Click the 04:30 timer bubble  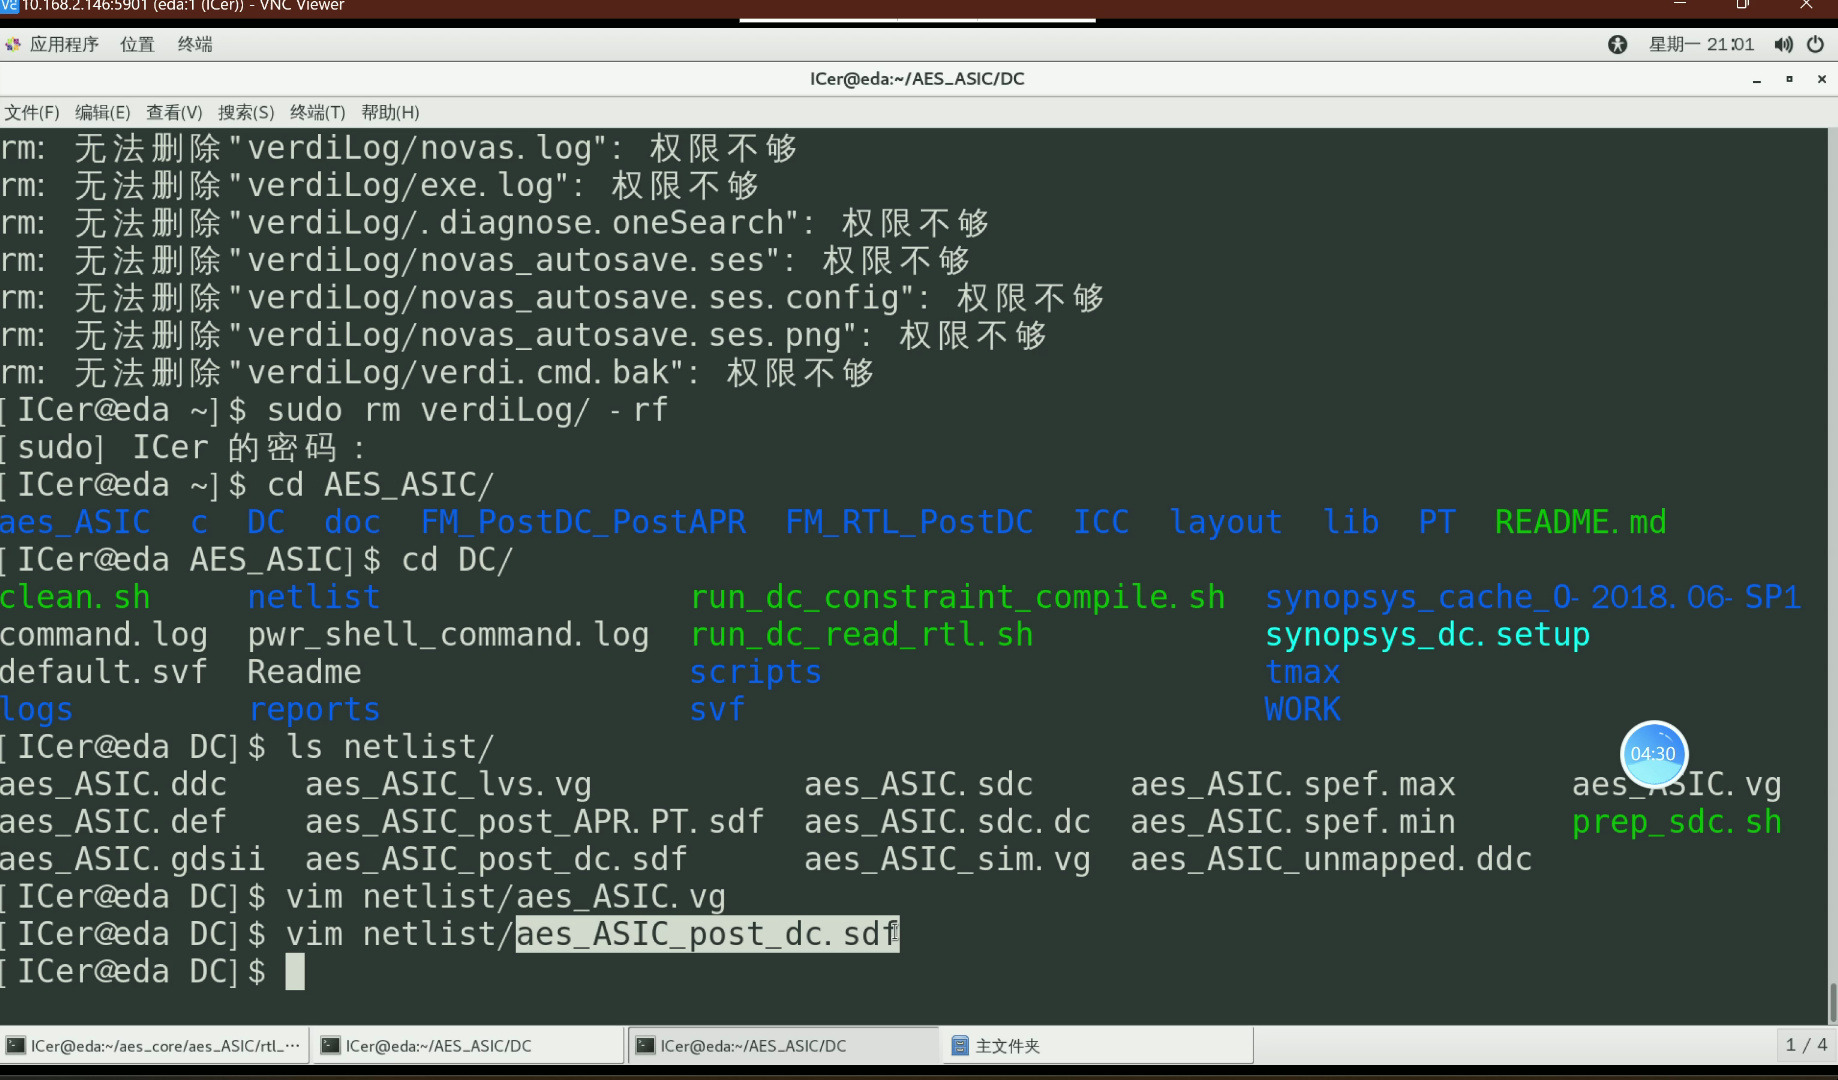pos(1653,754)
